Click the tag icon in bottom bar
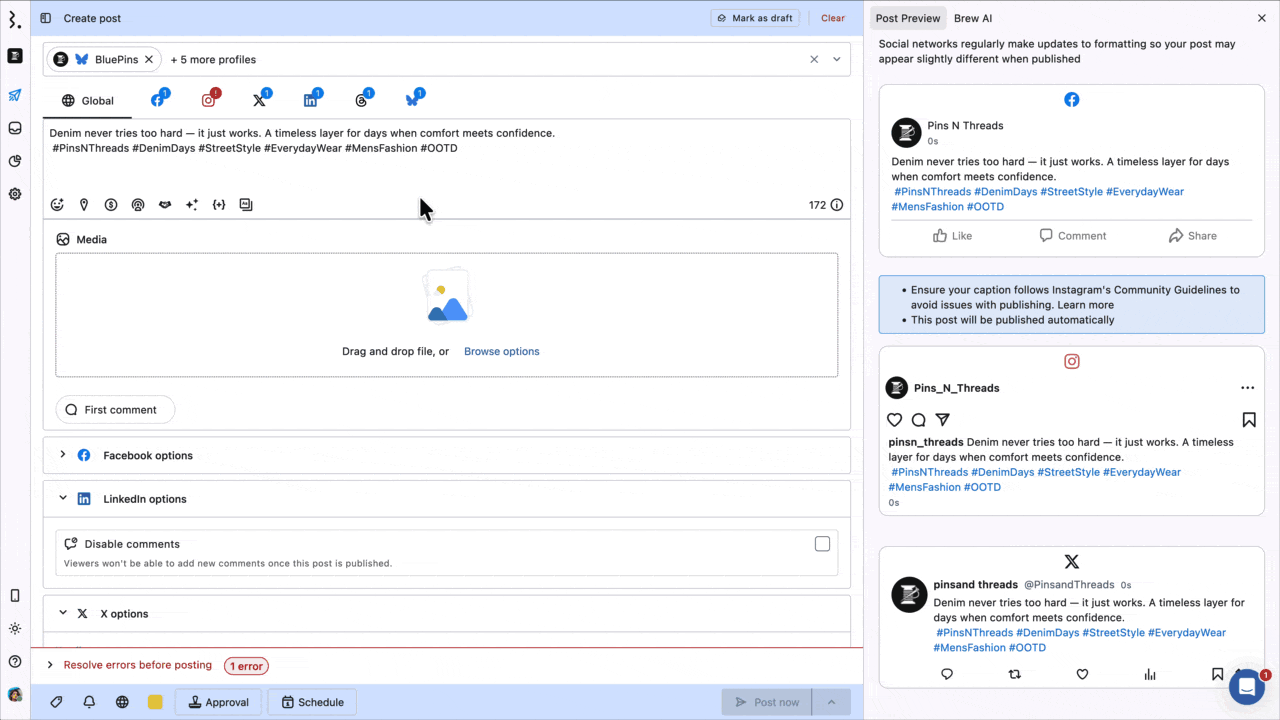Screen dimensions: 1280x720 pyautogui.click(x=56, y=702)
